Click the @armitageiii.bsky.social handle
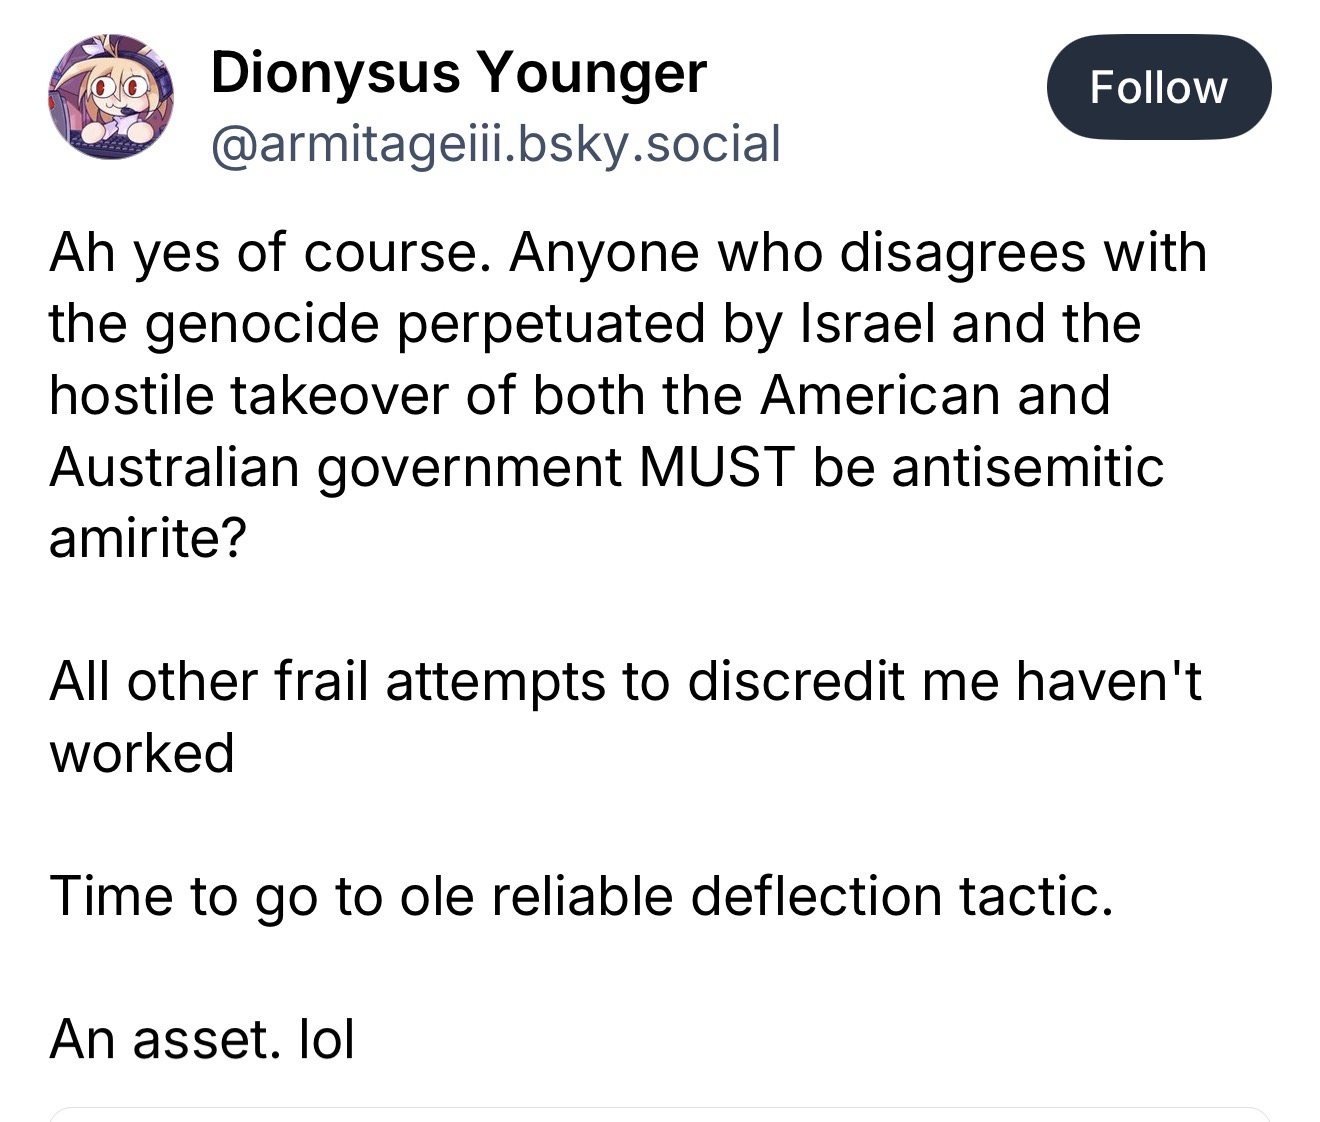The height and width of the screenshot is (1122, 1320). pyautogui.click(x=495, y=143)
